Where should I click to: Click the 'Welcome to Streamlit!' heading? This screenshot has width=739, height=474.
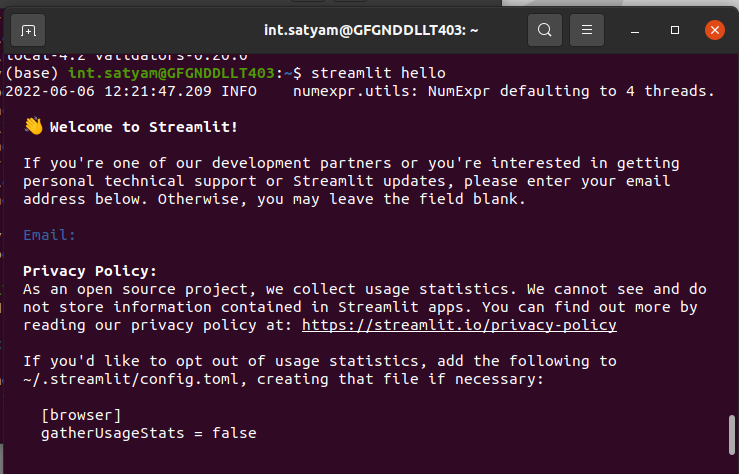pyautogui.click(x=144, y=127)
